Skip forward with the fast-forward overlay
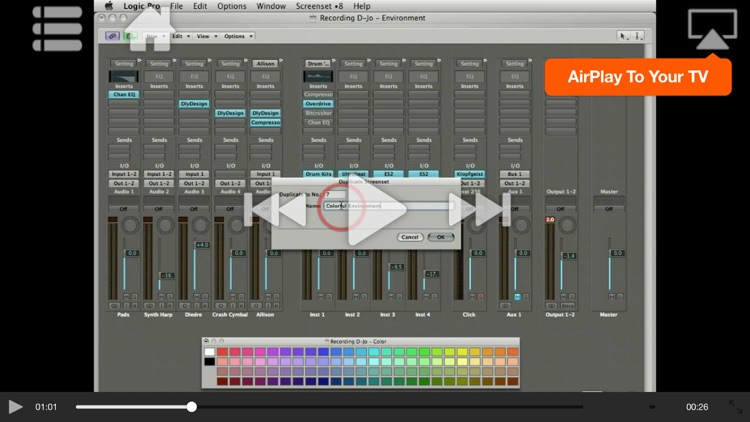Viewport: 750px width, 422px height. (479, 209)
